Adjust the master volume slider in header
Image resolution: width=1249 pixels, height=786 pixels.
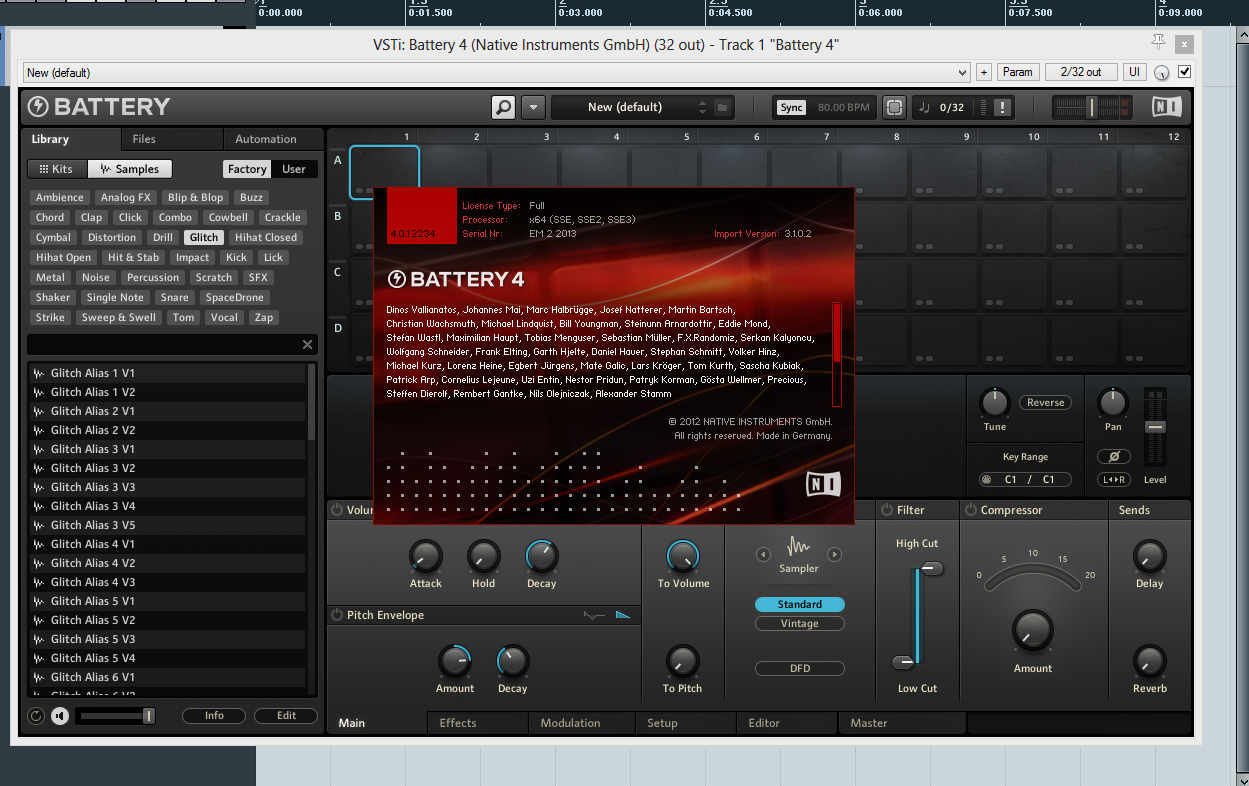[x=1092, y=107]
